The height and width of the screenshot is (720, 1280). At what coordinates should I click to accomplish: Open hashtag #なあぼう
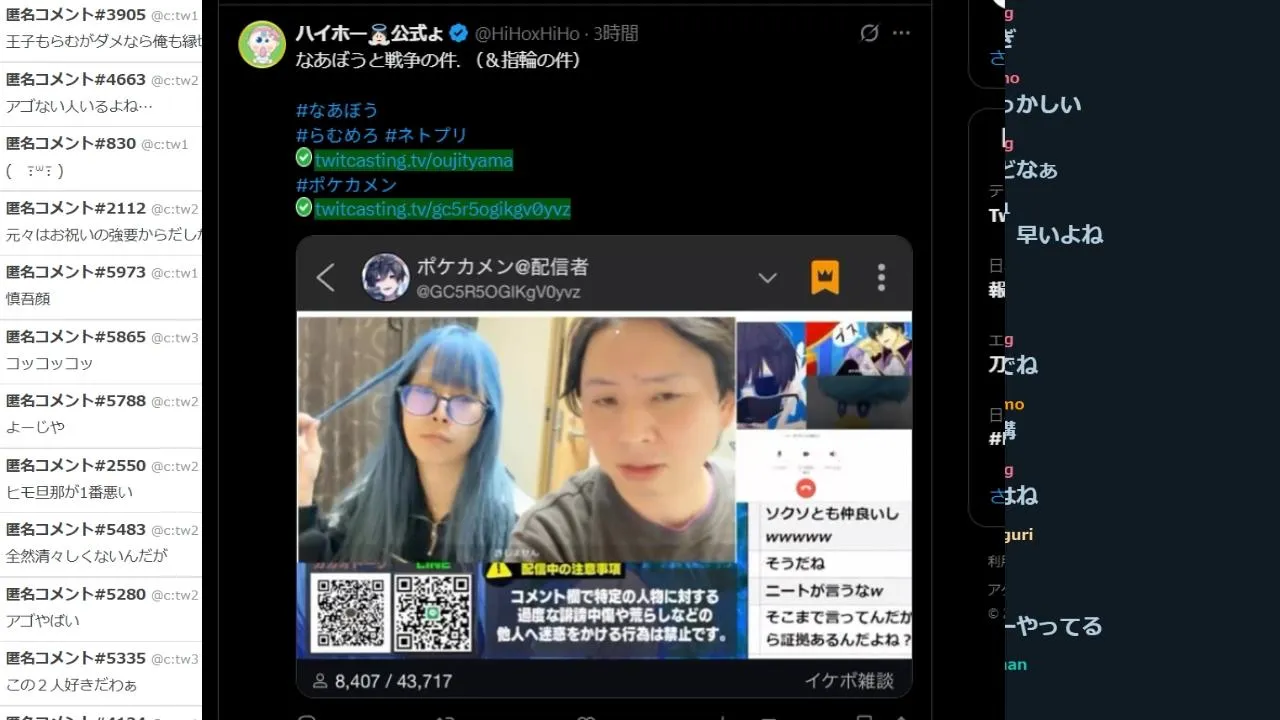[x=337, y=110]
